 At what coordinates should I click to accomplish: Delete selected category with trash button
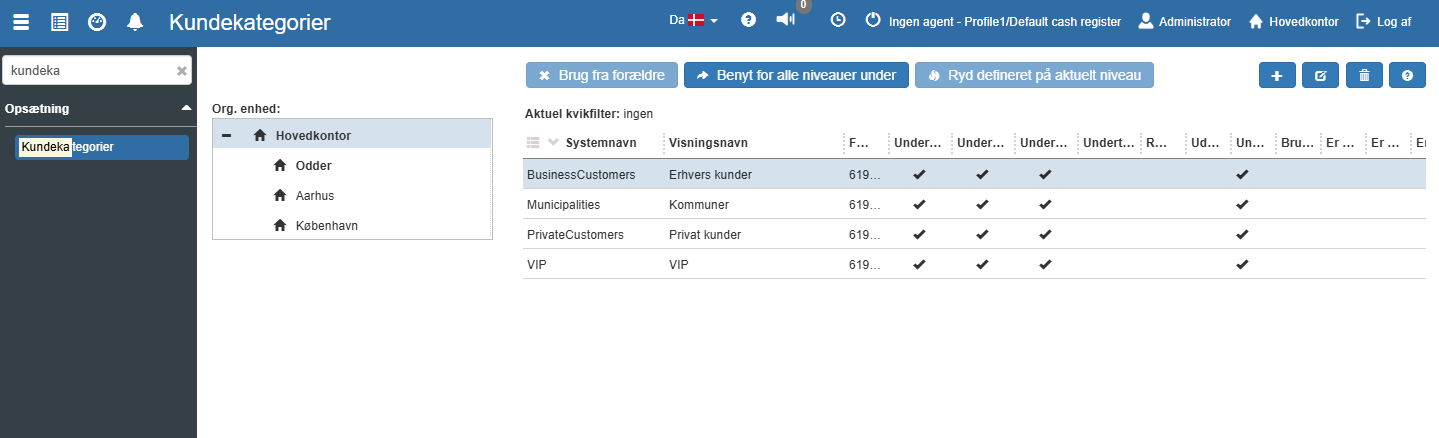tap(1364, 75)
